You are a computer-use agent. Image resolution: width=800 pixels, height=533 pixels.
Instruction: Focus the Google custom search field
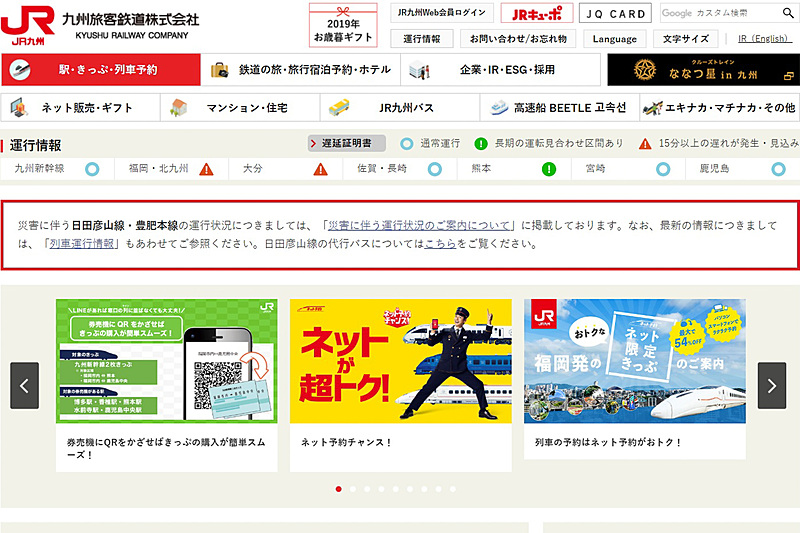point(718,13)
